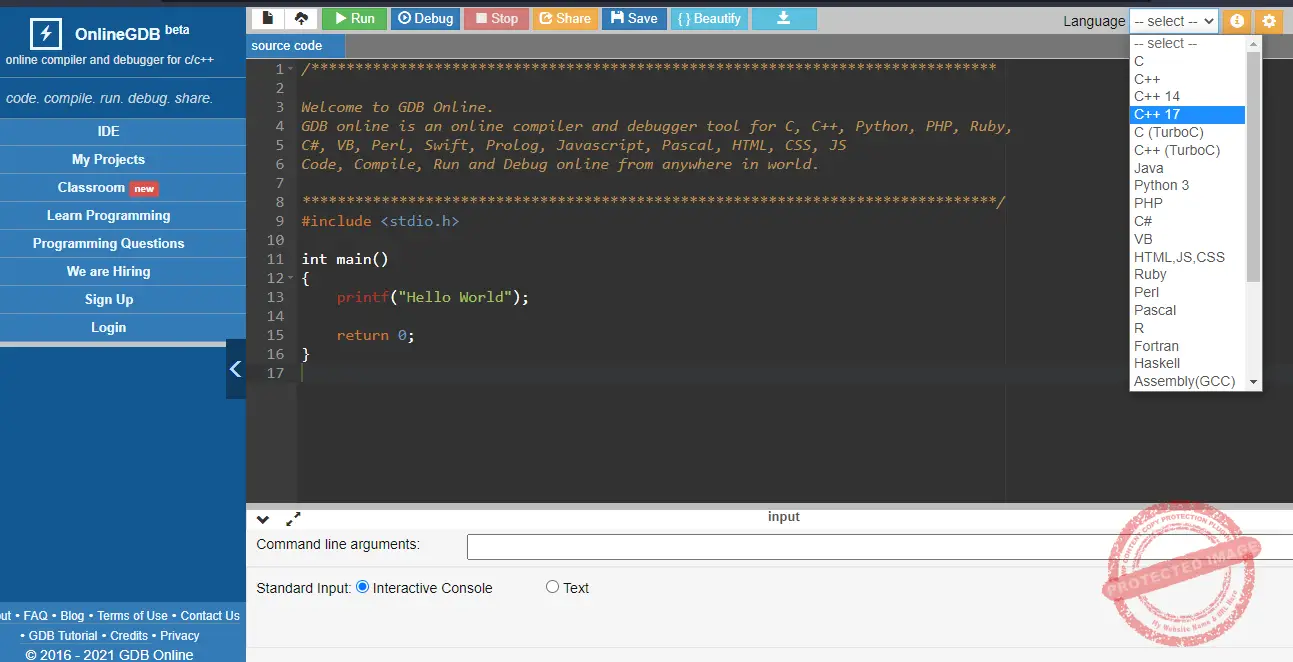Choose Ruby from the language list

click(x=1188, y=274)
